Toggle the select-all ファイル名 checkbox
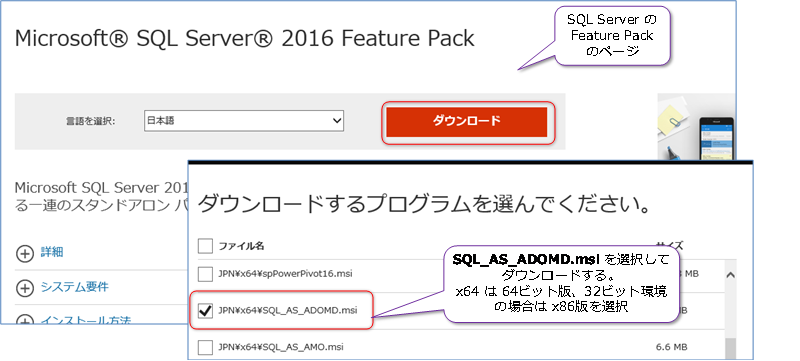 [x=205, y=246]
